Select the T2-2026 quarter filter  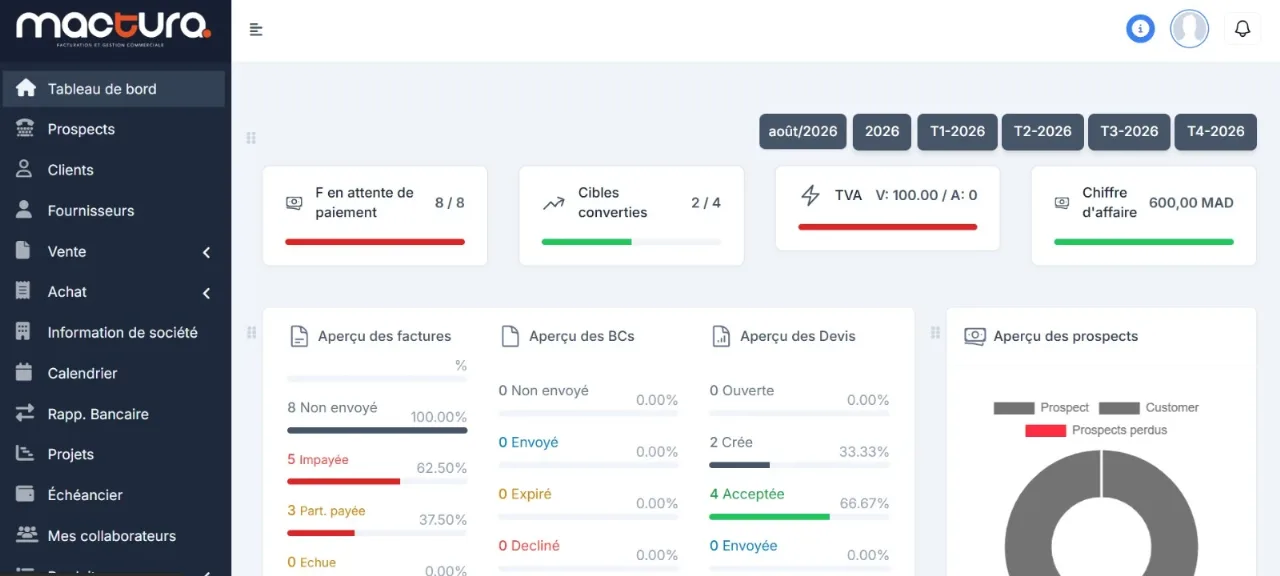coord(1043,131)
